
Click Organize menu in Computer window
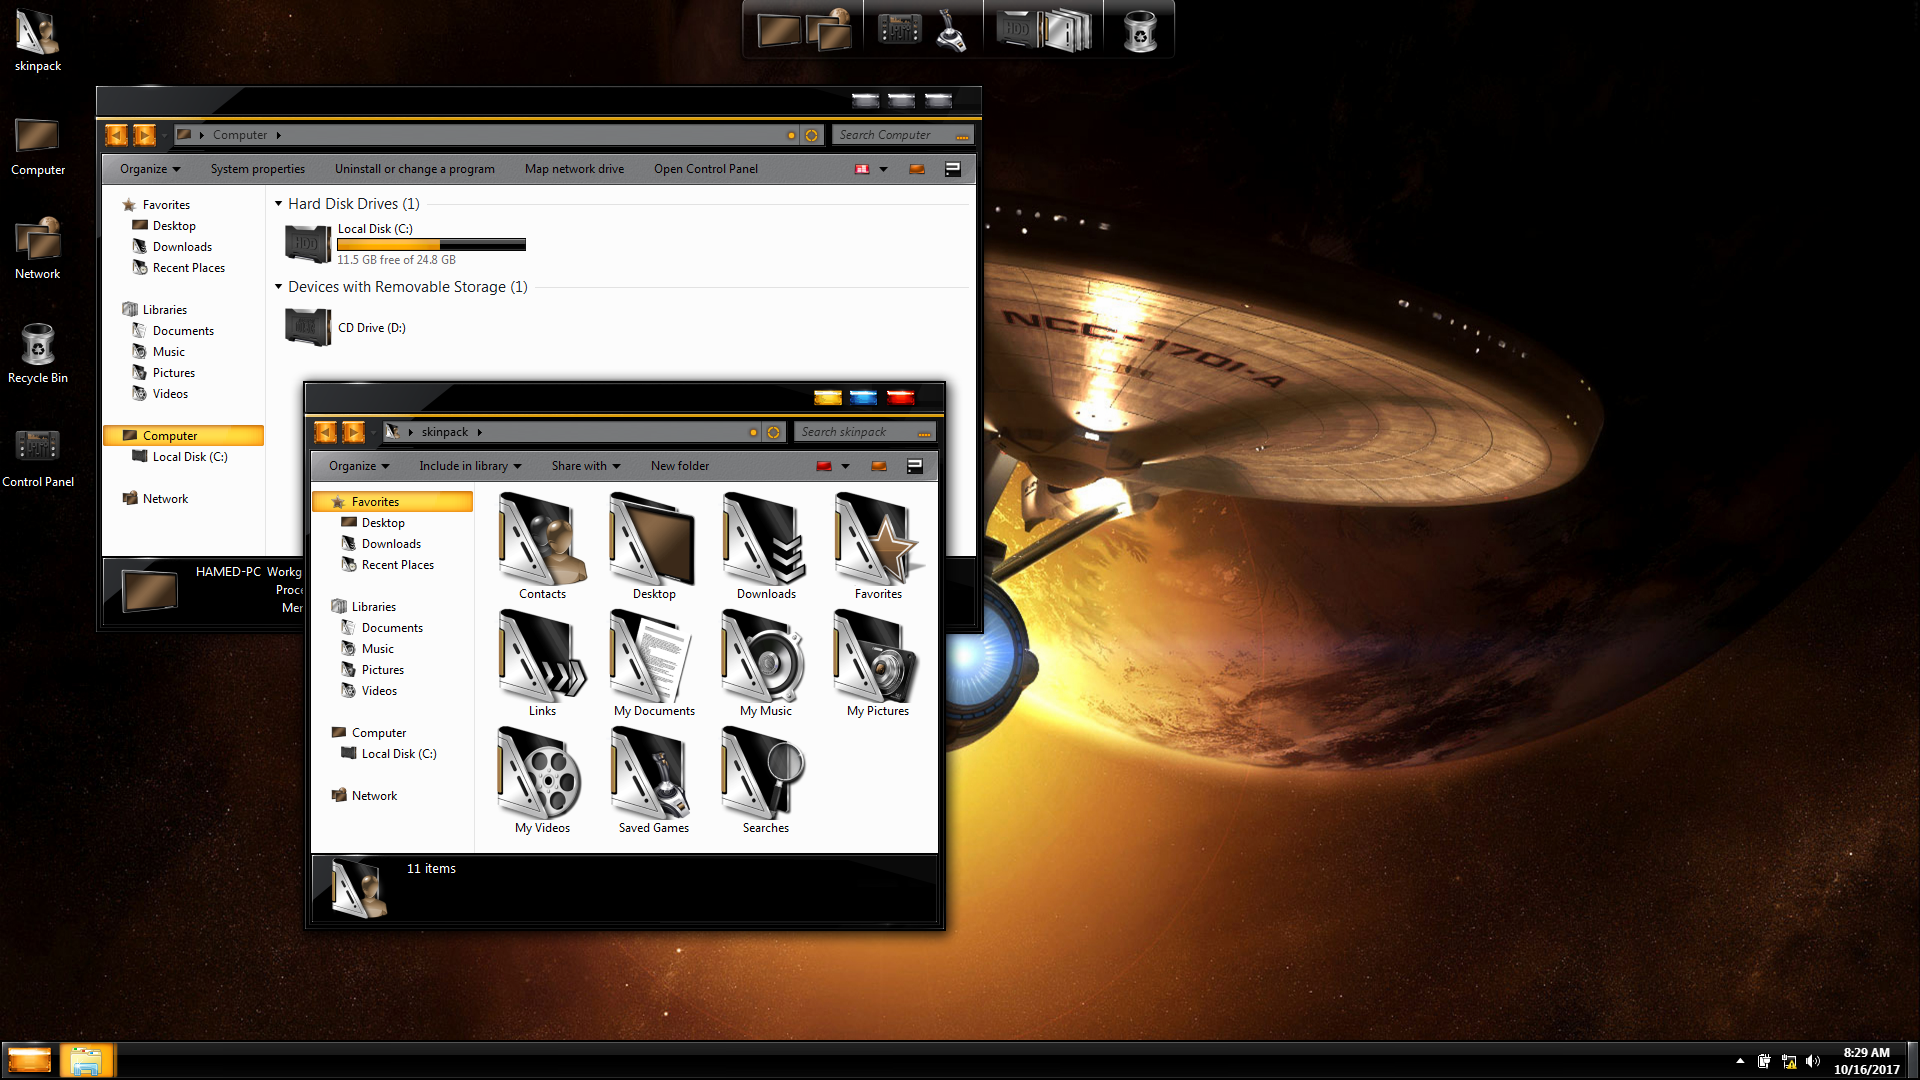[x=150, y=169]
